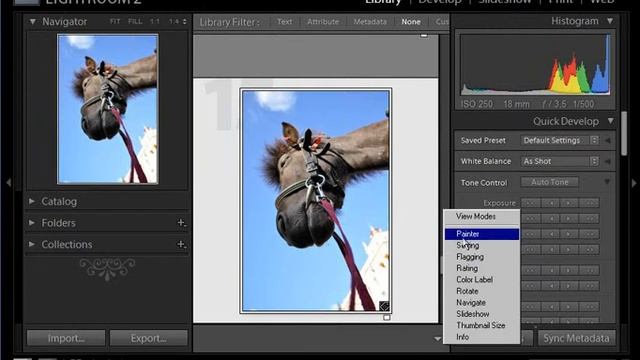Click the metadata badge on horse thumbnail
The height and width of the screenshot is (360, 640).
point(384,306)
